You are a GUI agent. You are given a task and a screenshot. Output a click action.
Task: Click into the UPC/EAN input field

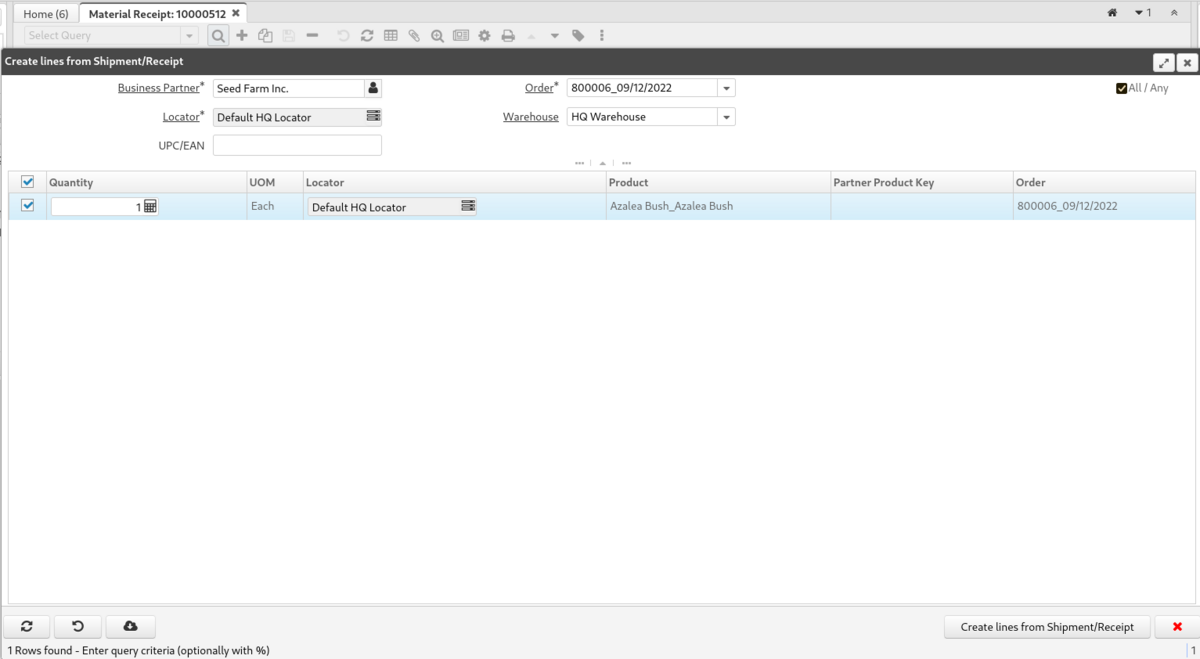(x=297, y=146)
